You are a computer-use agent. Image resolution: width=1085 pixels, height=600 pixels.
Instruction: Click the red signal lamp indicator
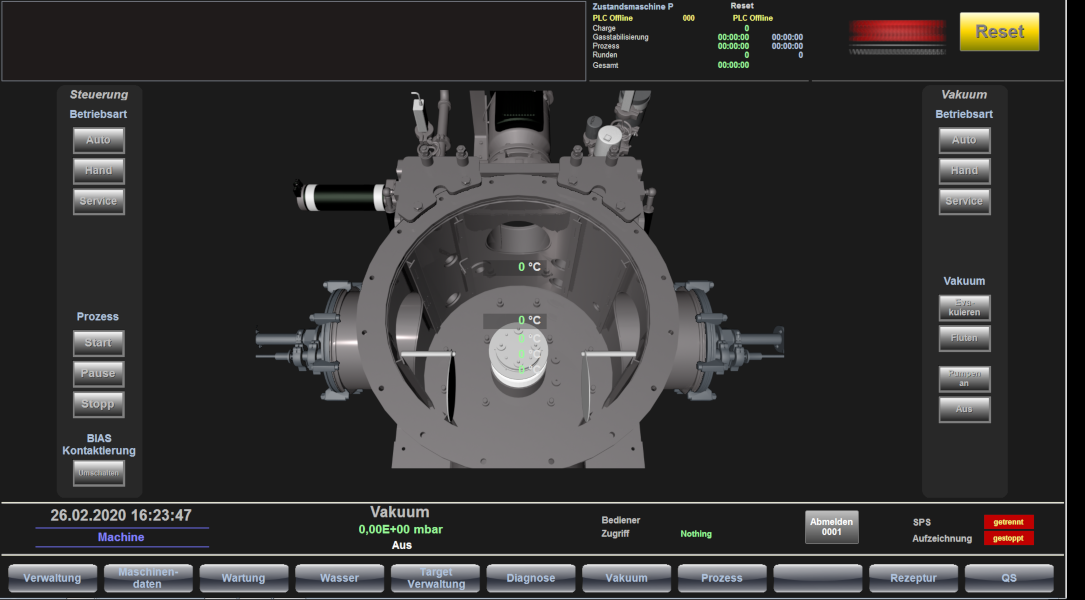pos(896,33)
